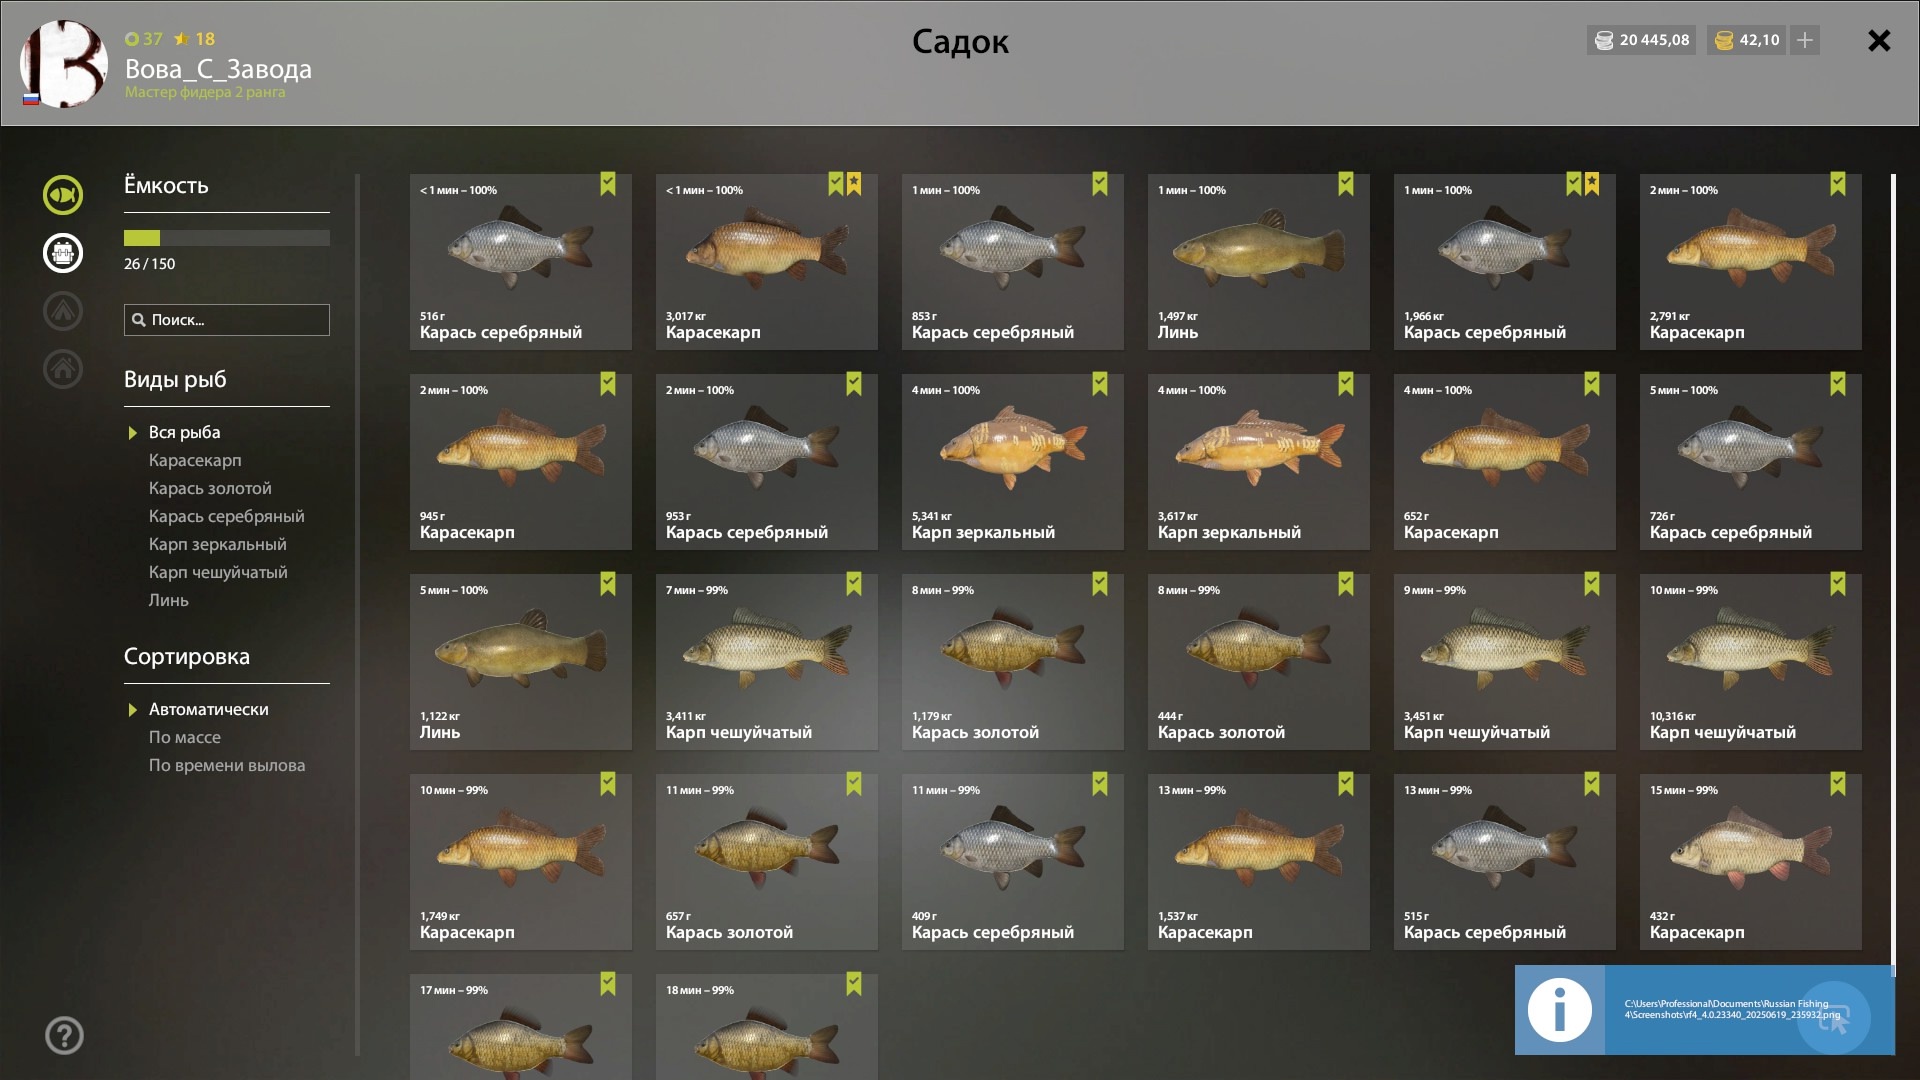Filter fish list by Карп зеркальный
The image size is (1920, 1080).
pos(217,544)
